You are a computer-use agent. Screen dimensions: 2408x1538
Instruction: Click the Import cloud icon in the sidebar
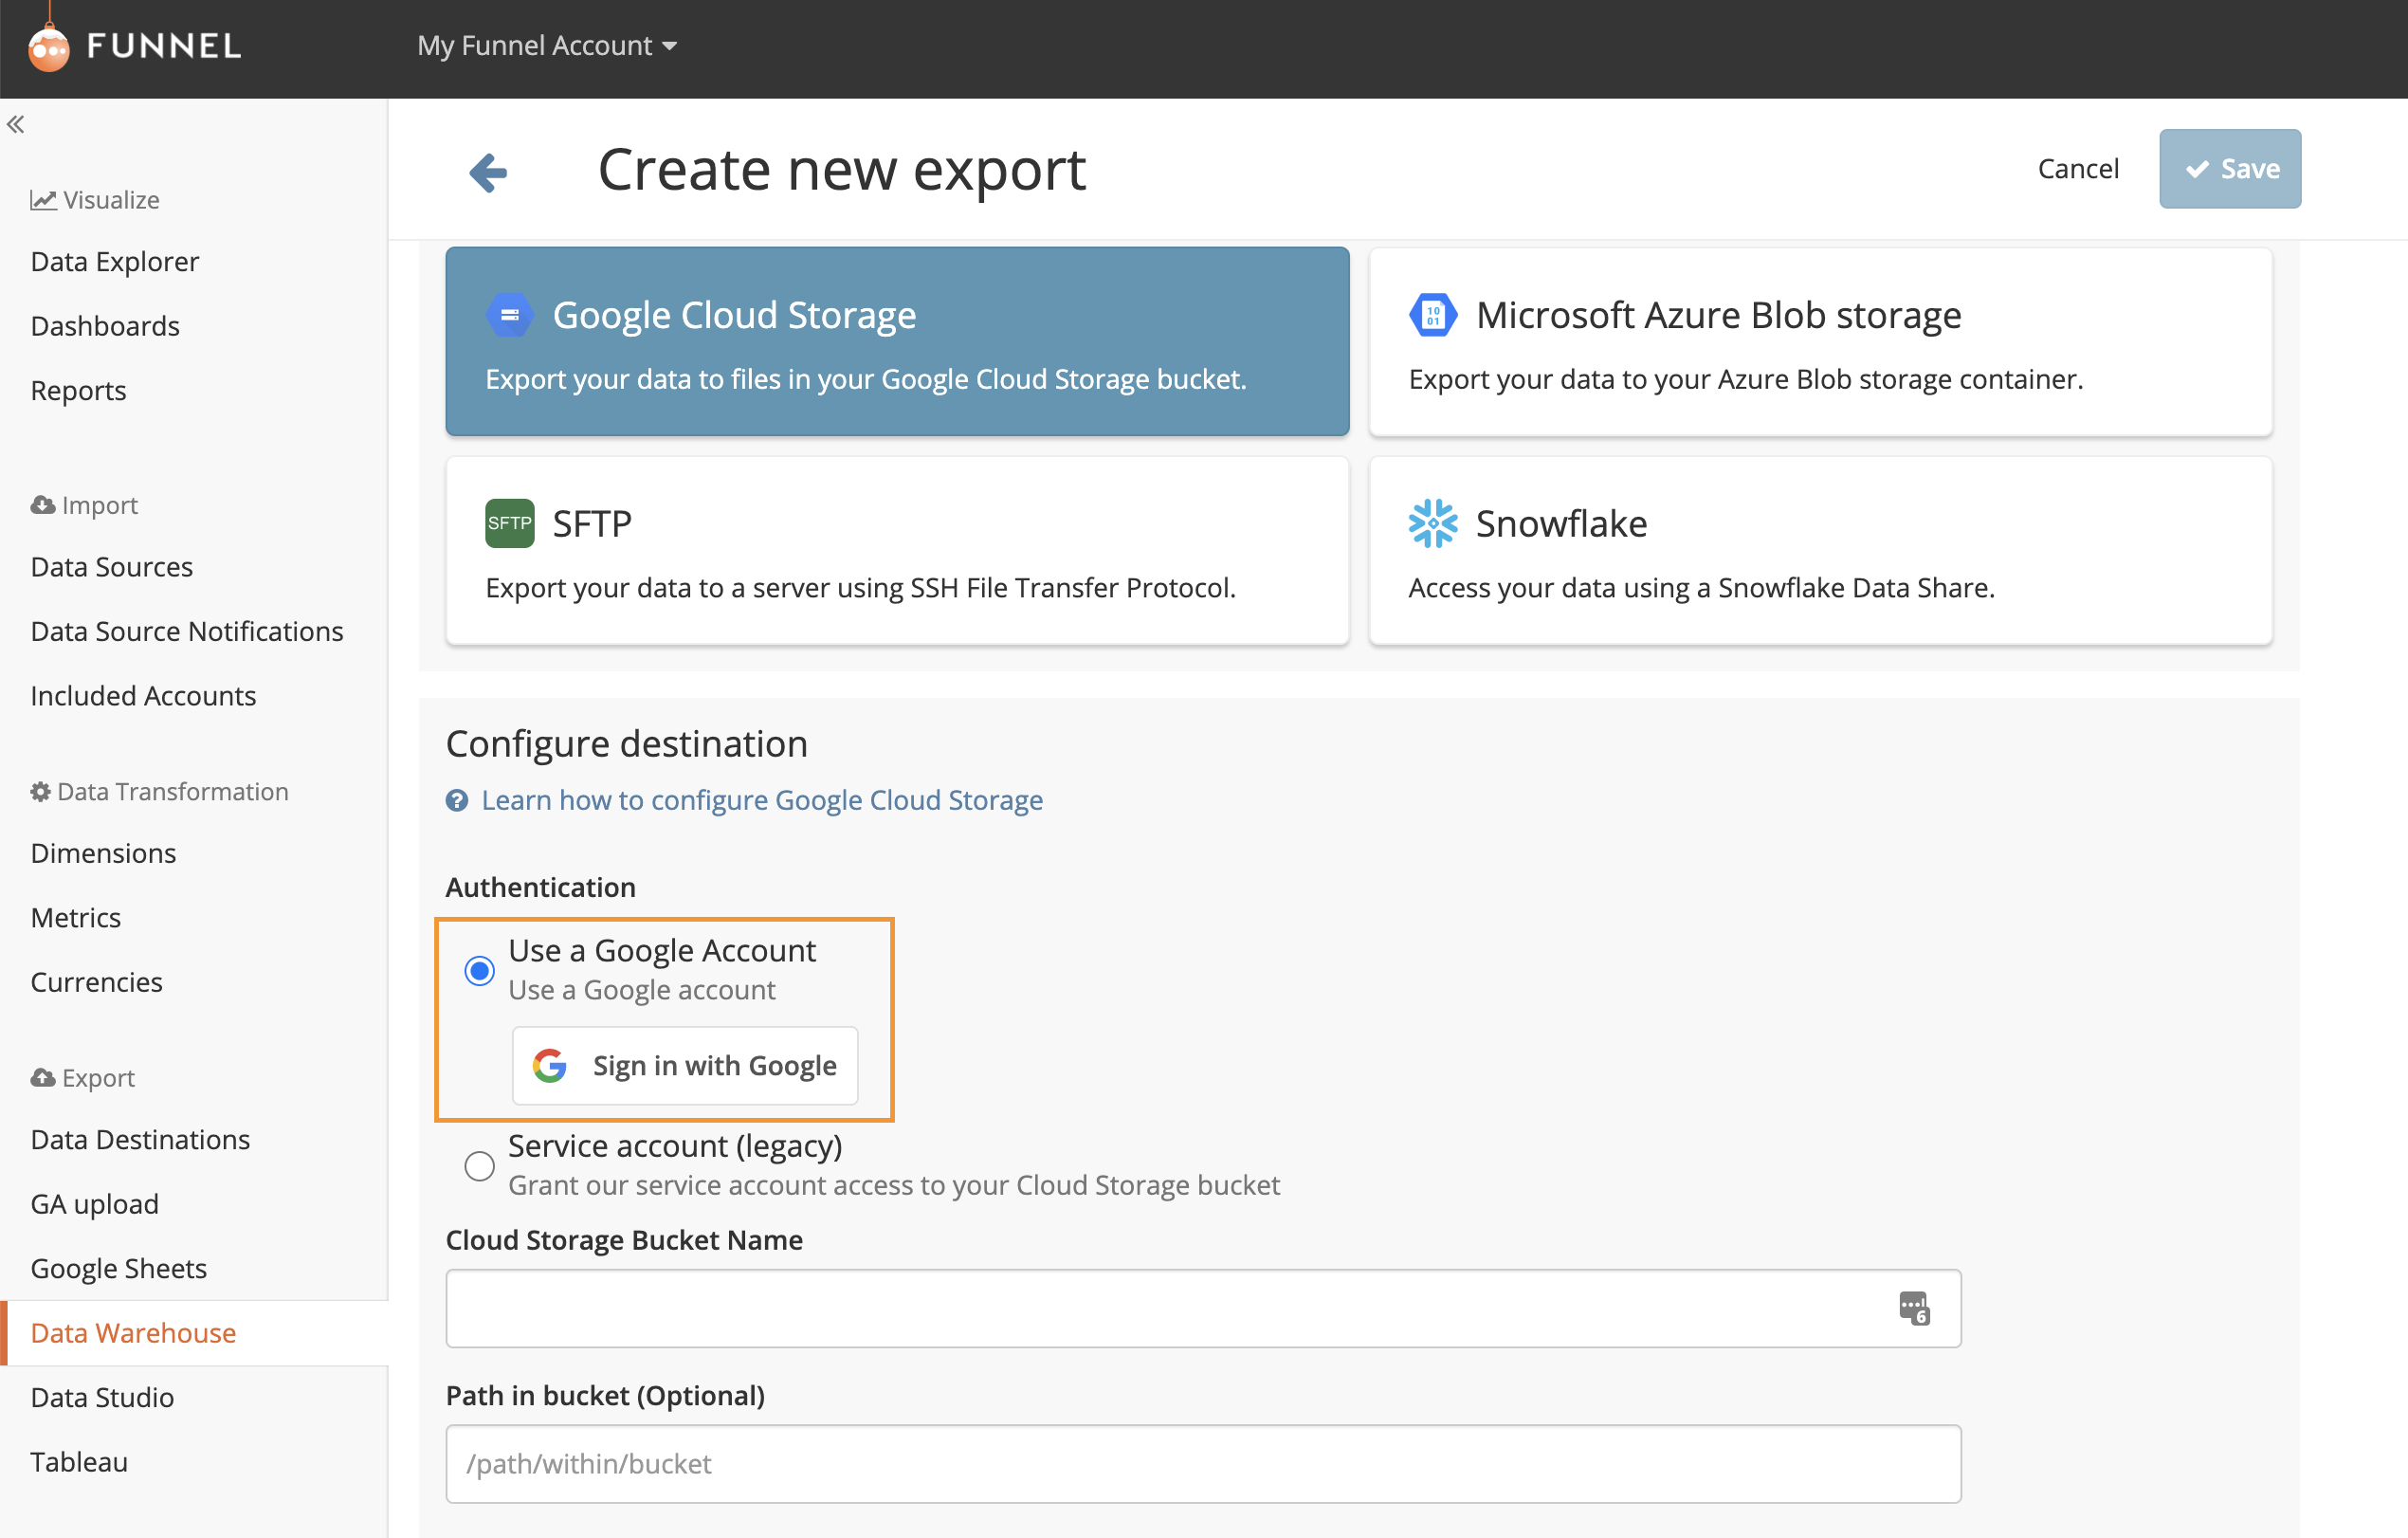pos(42,504)
